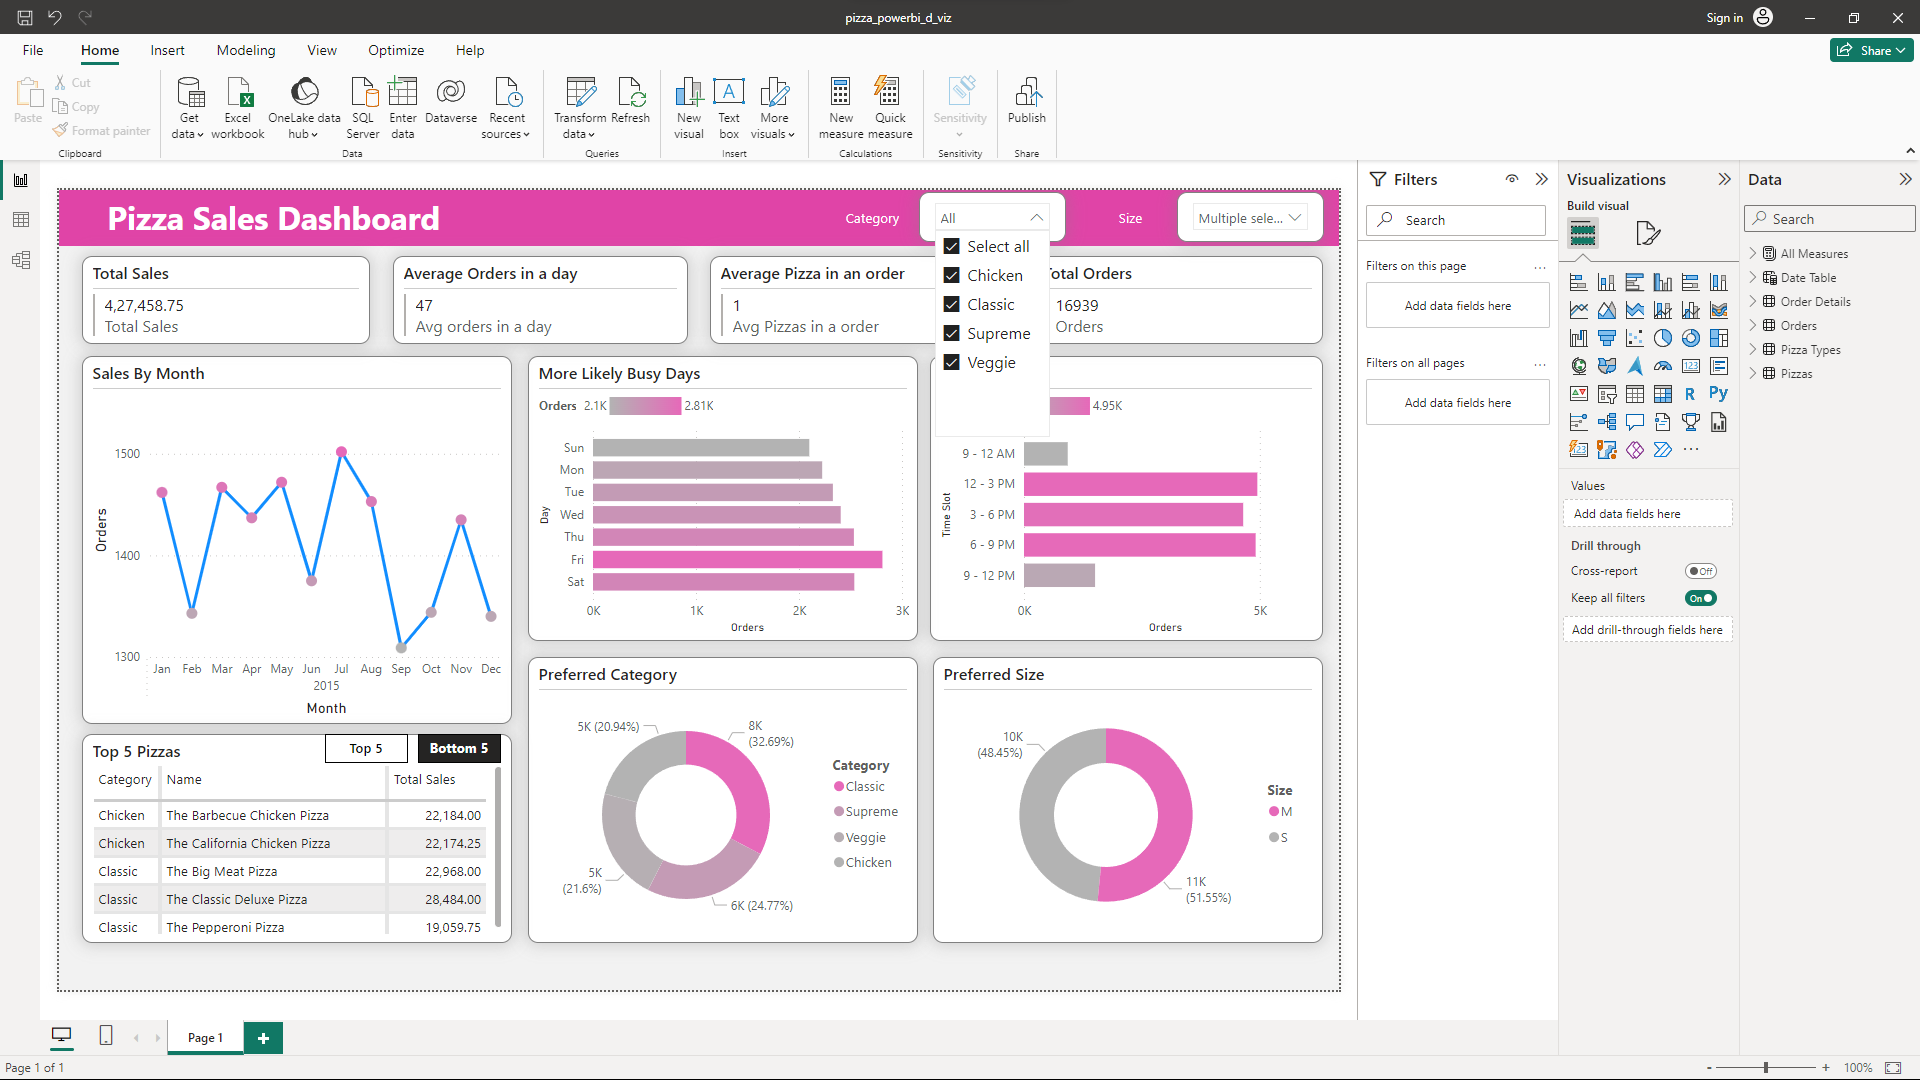Switch to Table view in left sidebar

click(21, 220)
